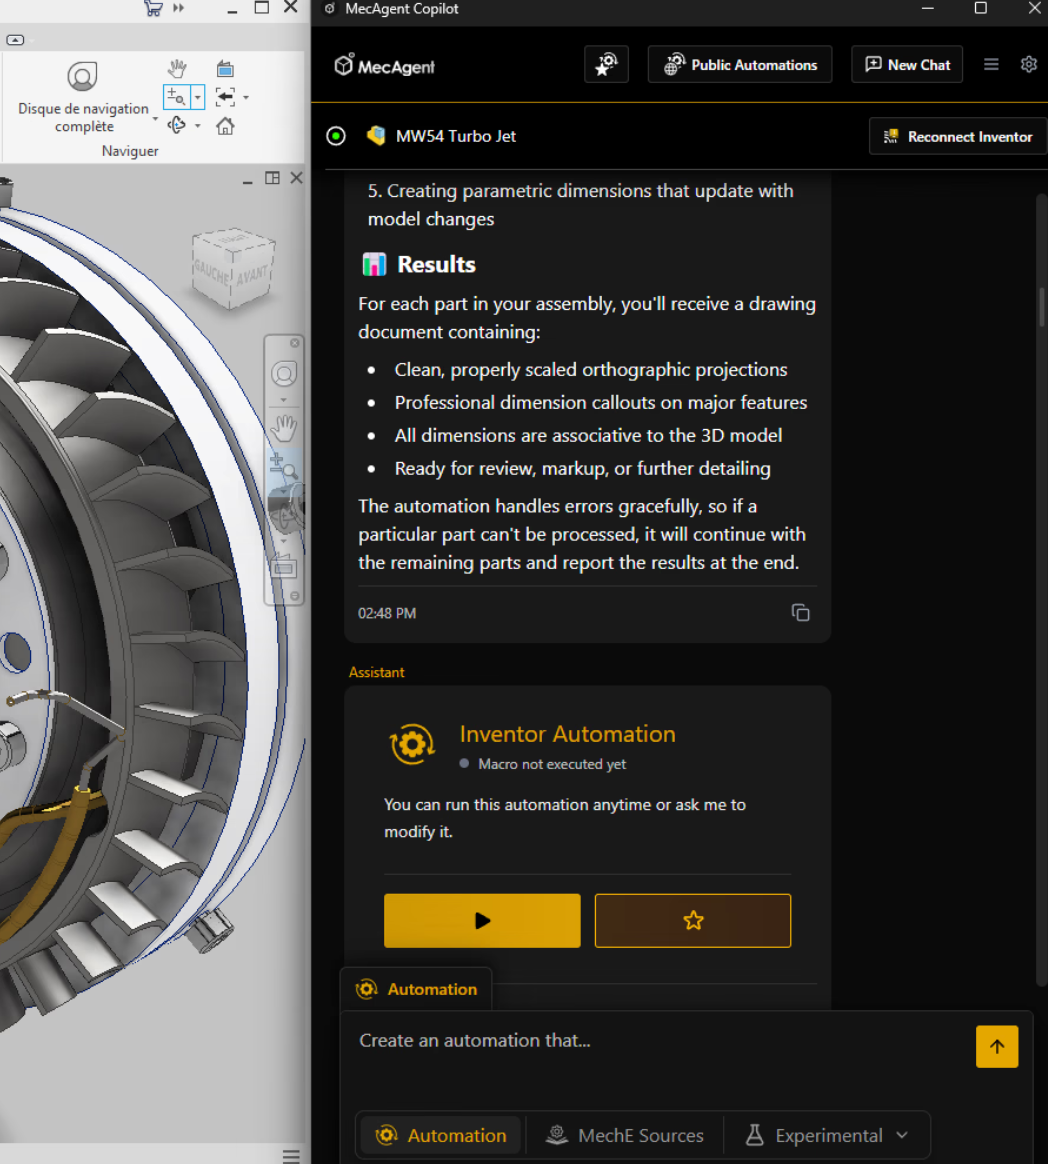Close the Inventor document viewport
The width and height of the screenshot is (1048, 1164).
click(x=296, y=178)
